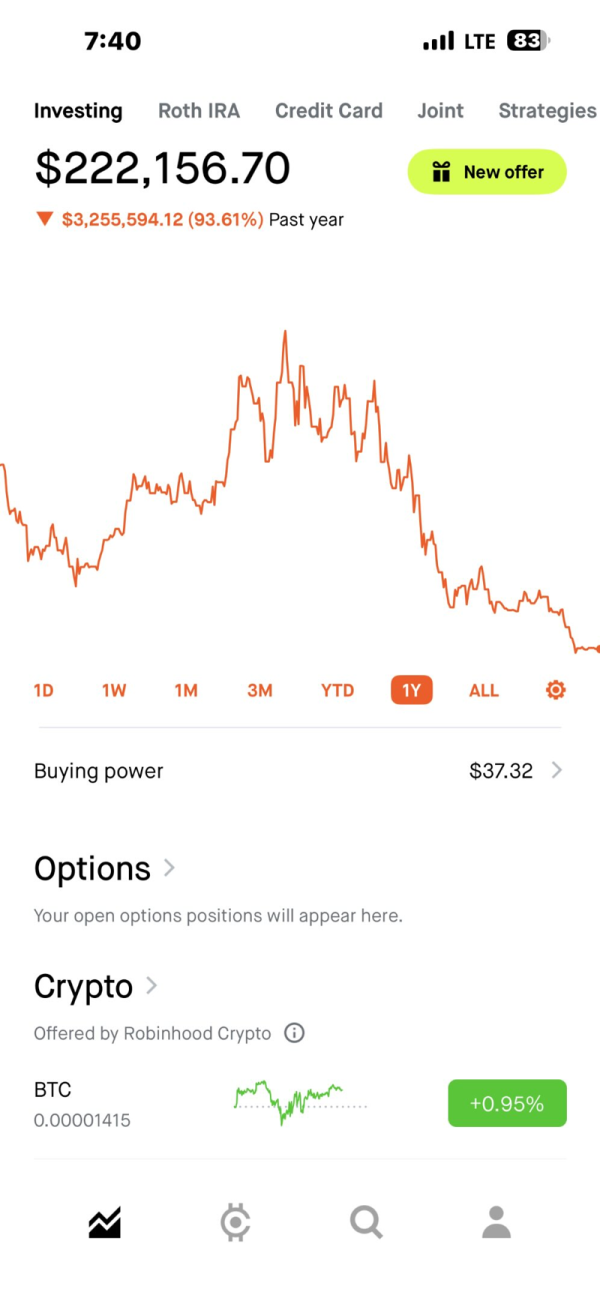
Task: Tap the BTC +0.95% price button
Action: click(x=507, y=1104)
